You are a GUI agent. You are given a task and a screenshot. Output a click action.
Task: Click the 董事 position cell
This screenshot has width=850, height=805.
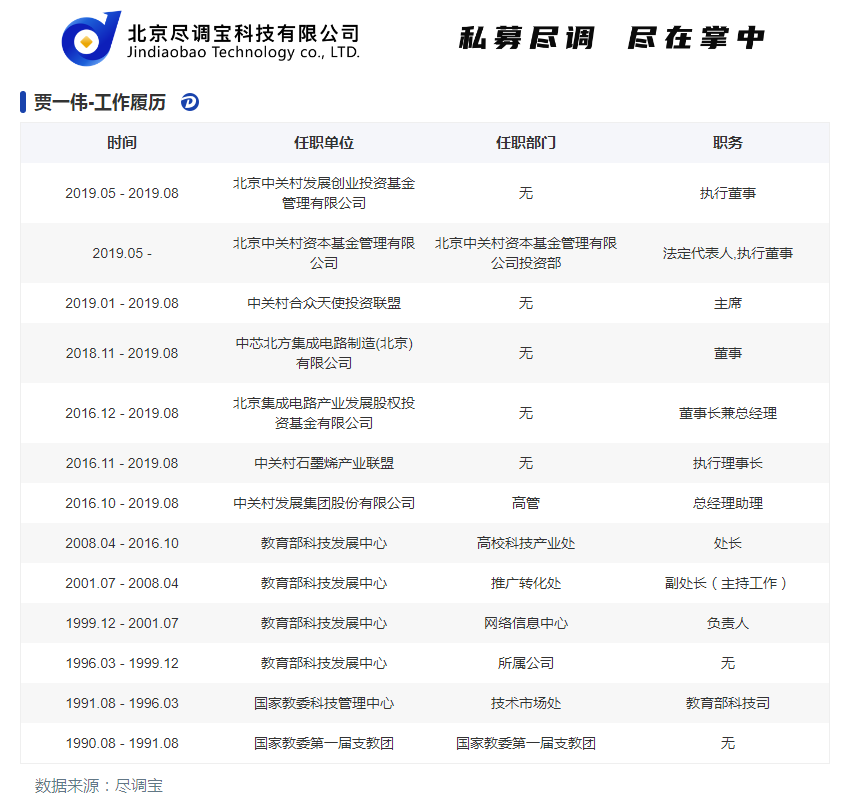click(727, 353)
